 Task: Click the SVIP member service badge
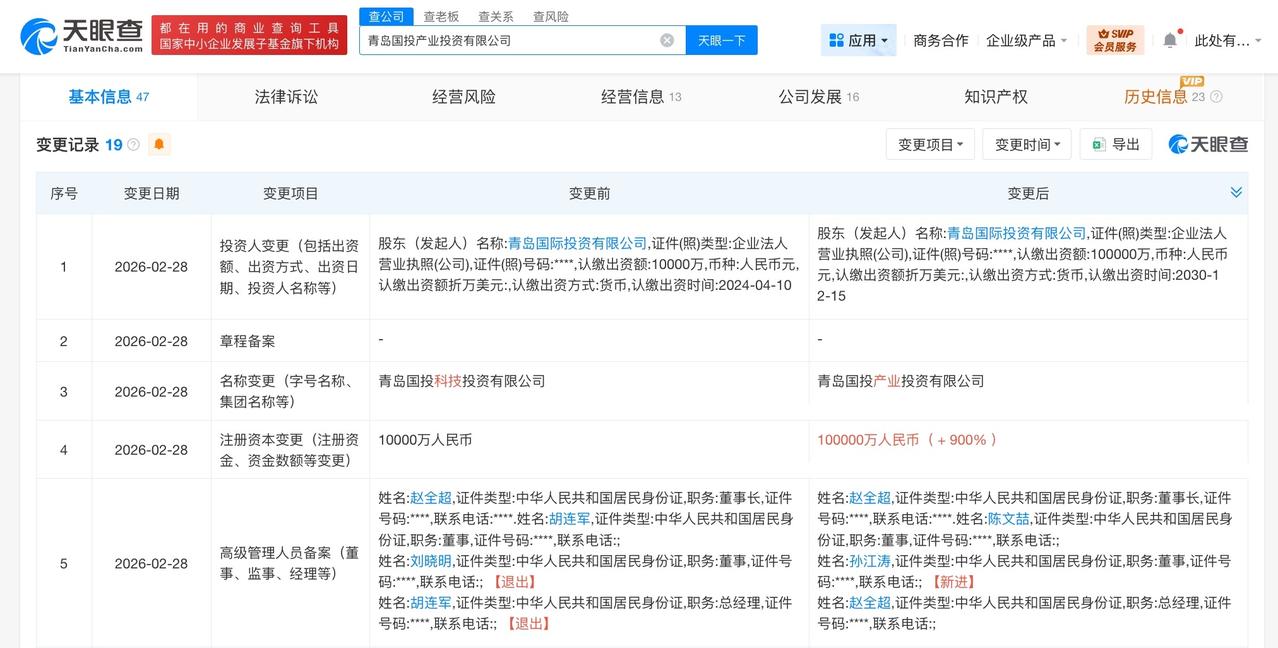click(1115, 40)
